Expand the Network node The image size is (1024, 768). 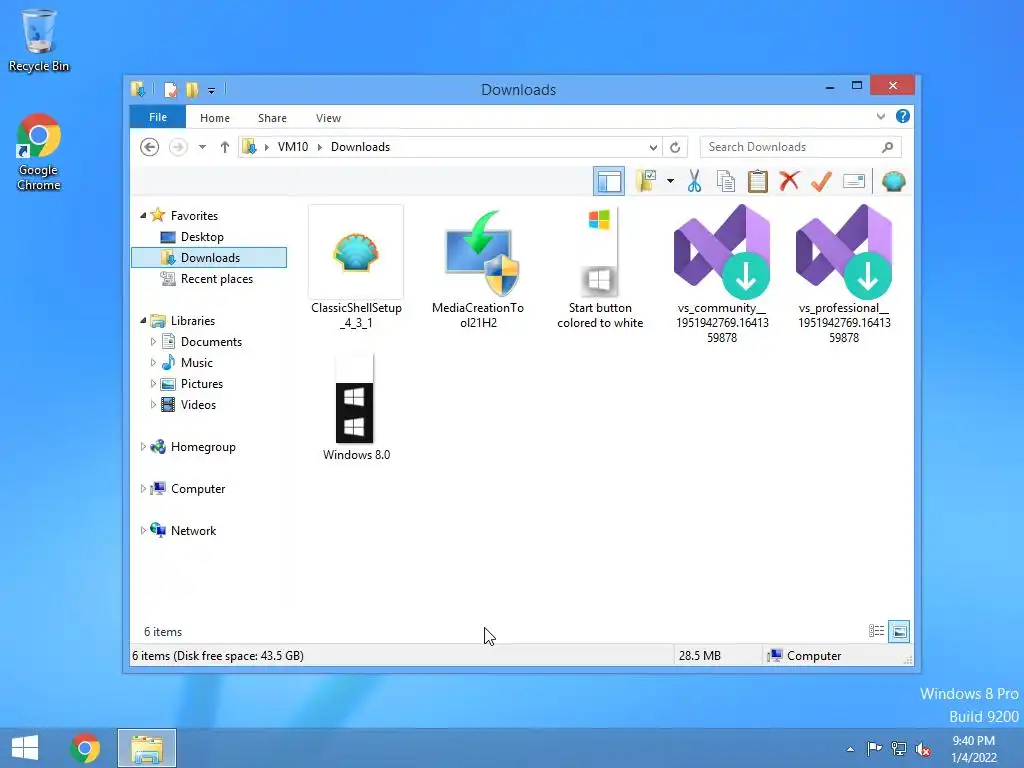(143, 530)
